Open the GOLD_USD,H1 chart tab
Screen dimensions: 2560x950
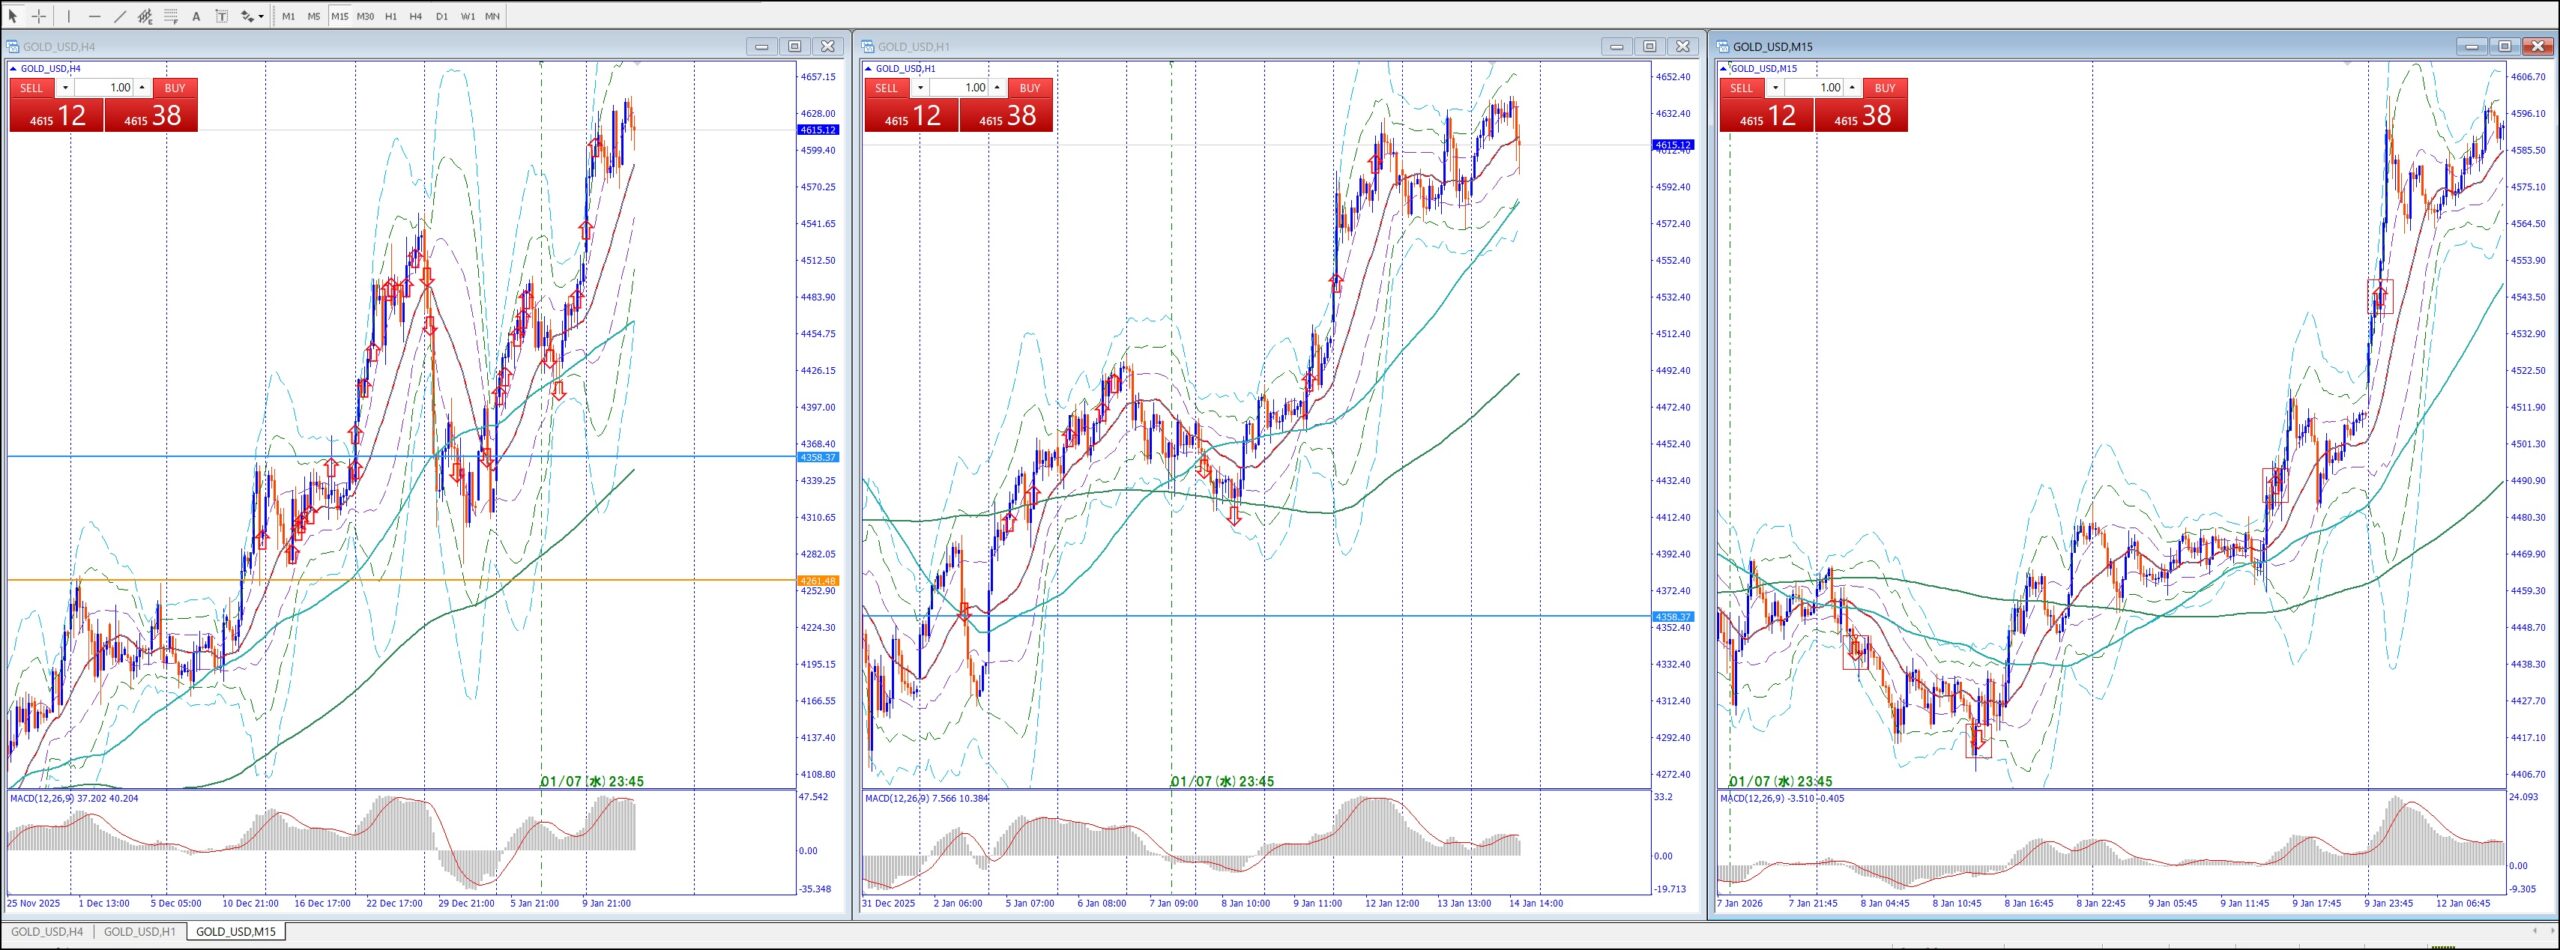(140, 931)
